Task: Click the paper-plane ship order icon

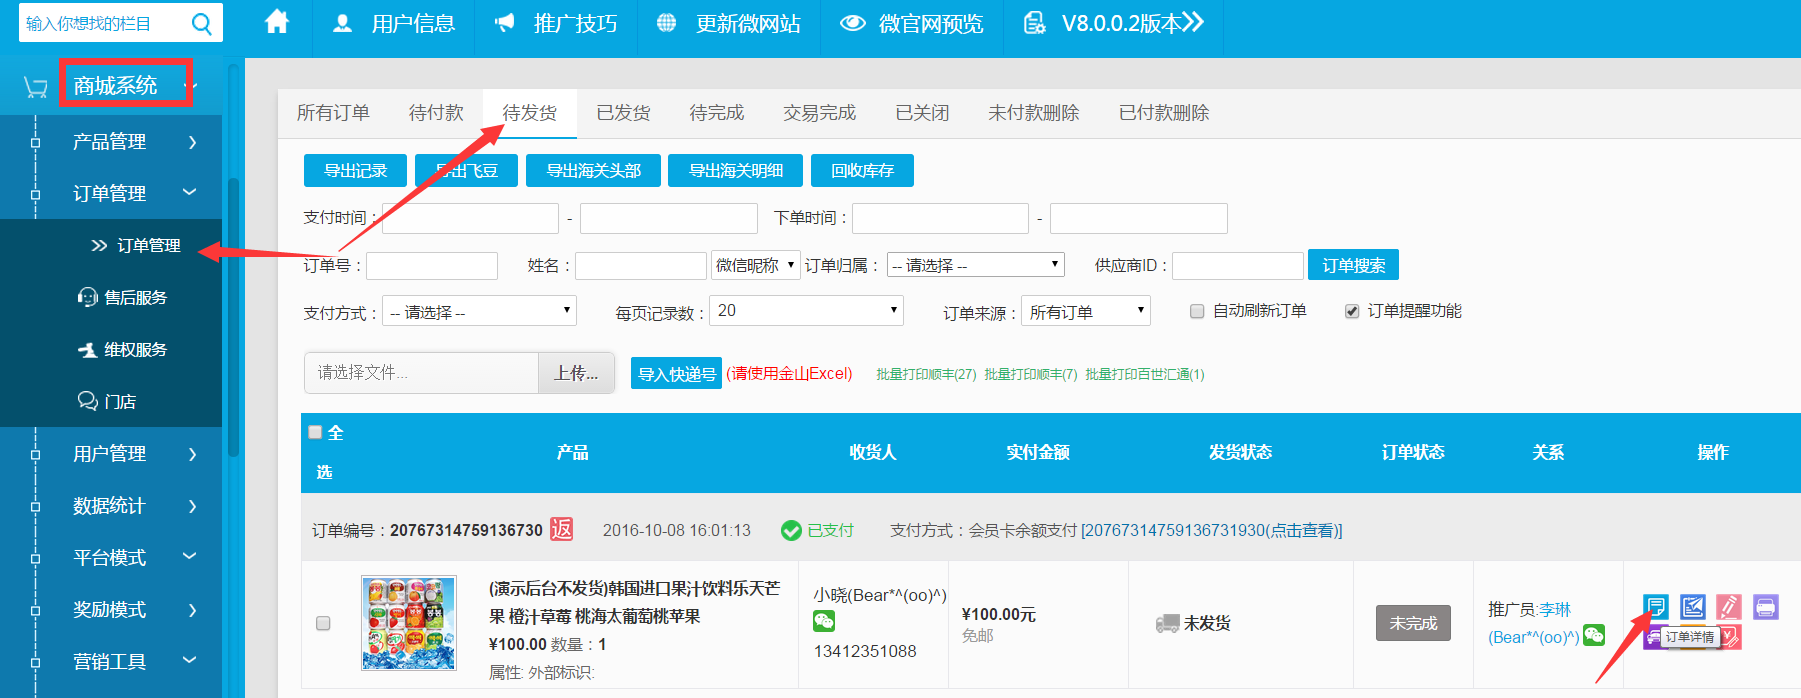Action: (x=1692, y=606)
